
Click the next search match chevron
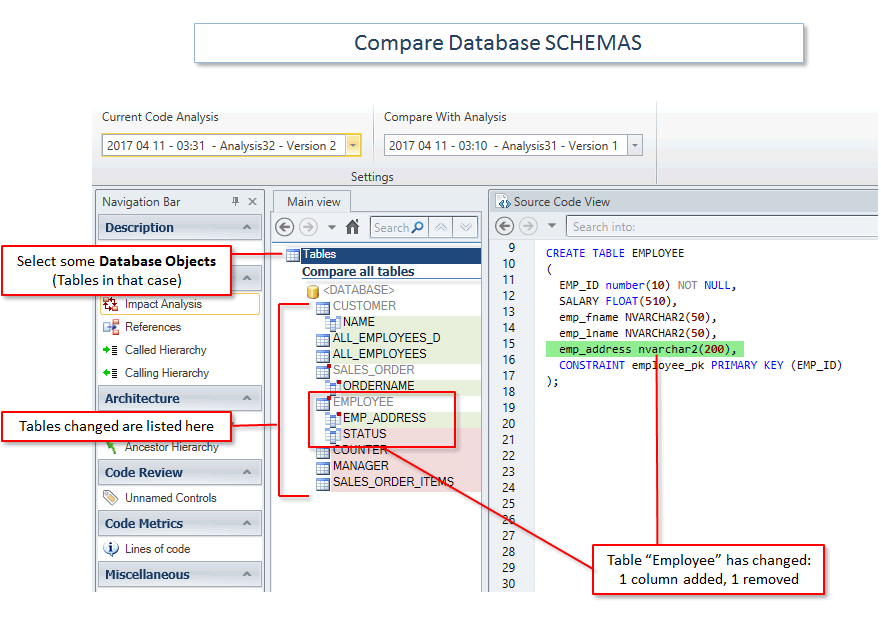465,227
